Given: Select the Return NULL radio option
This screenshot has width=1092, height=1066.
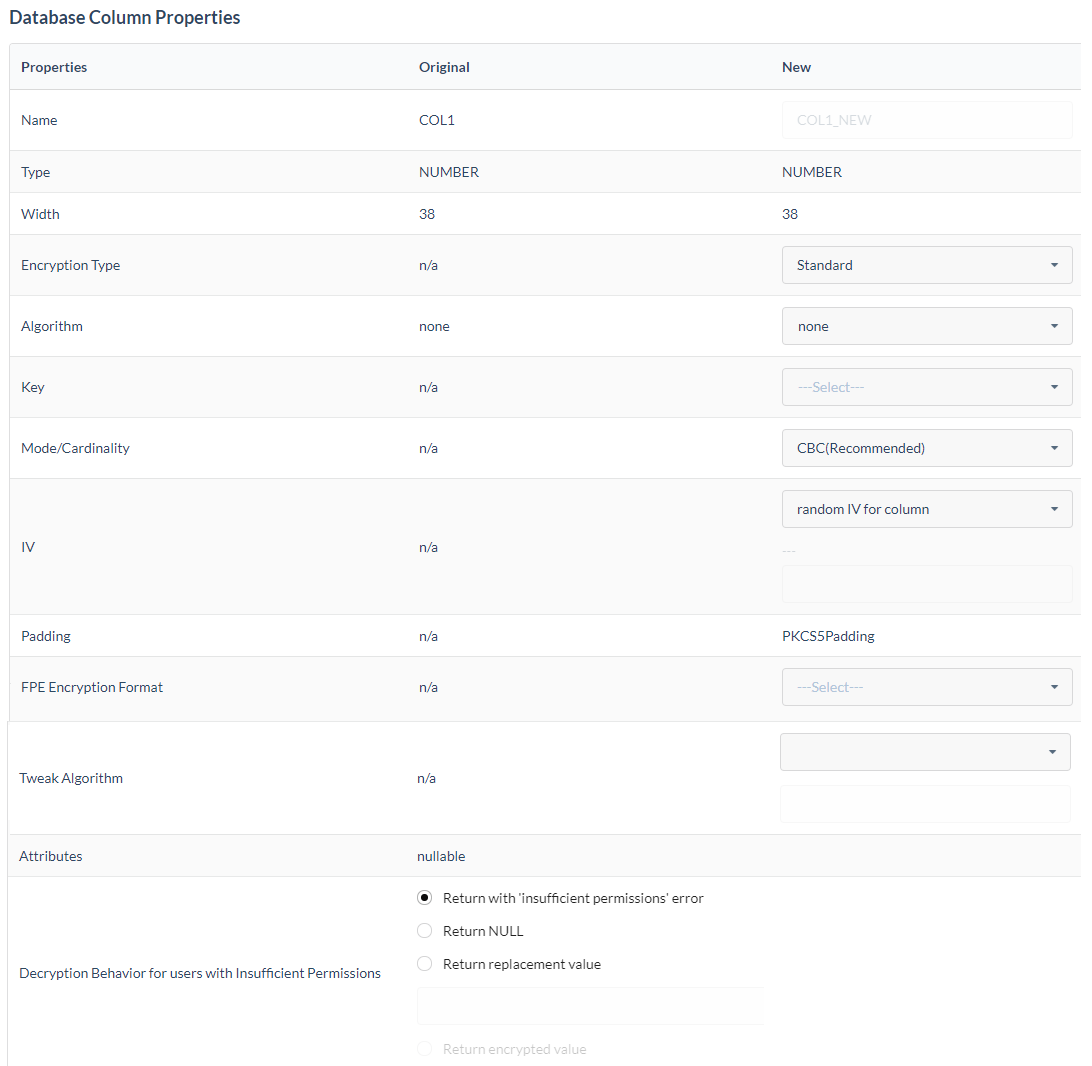Looking at the screenshot, I should (x=425, y=931).
